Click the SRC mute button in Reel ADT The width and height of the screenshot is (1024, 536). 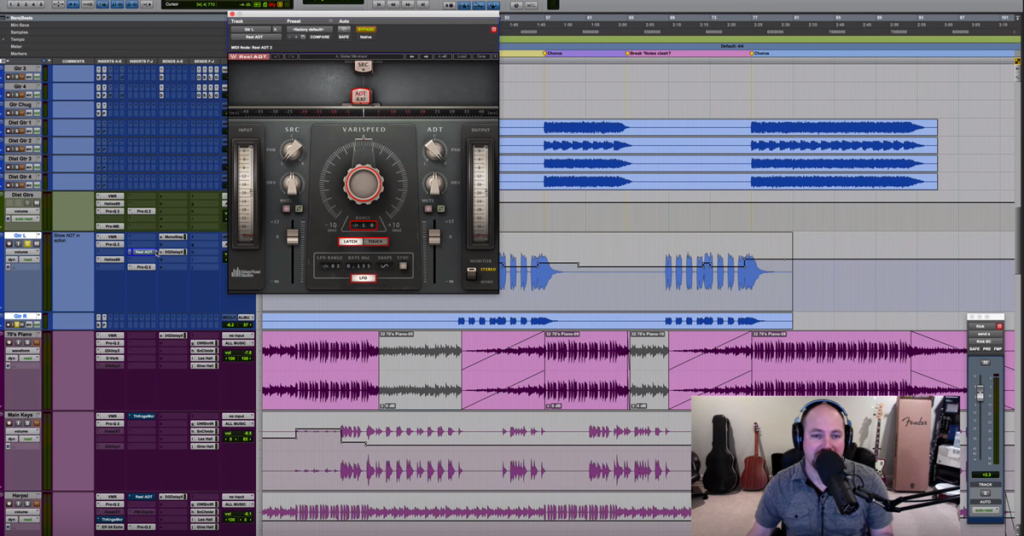click(286, 209)
